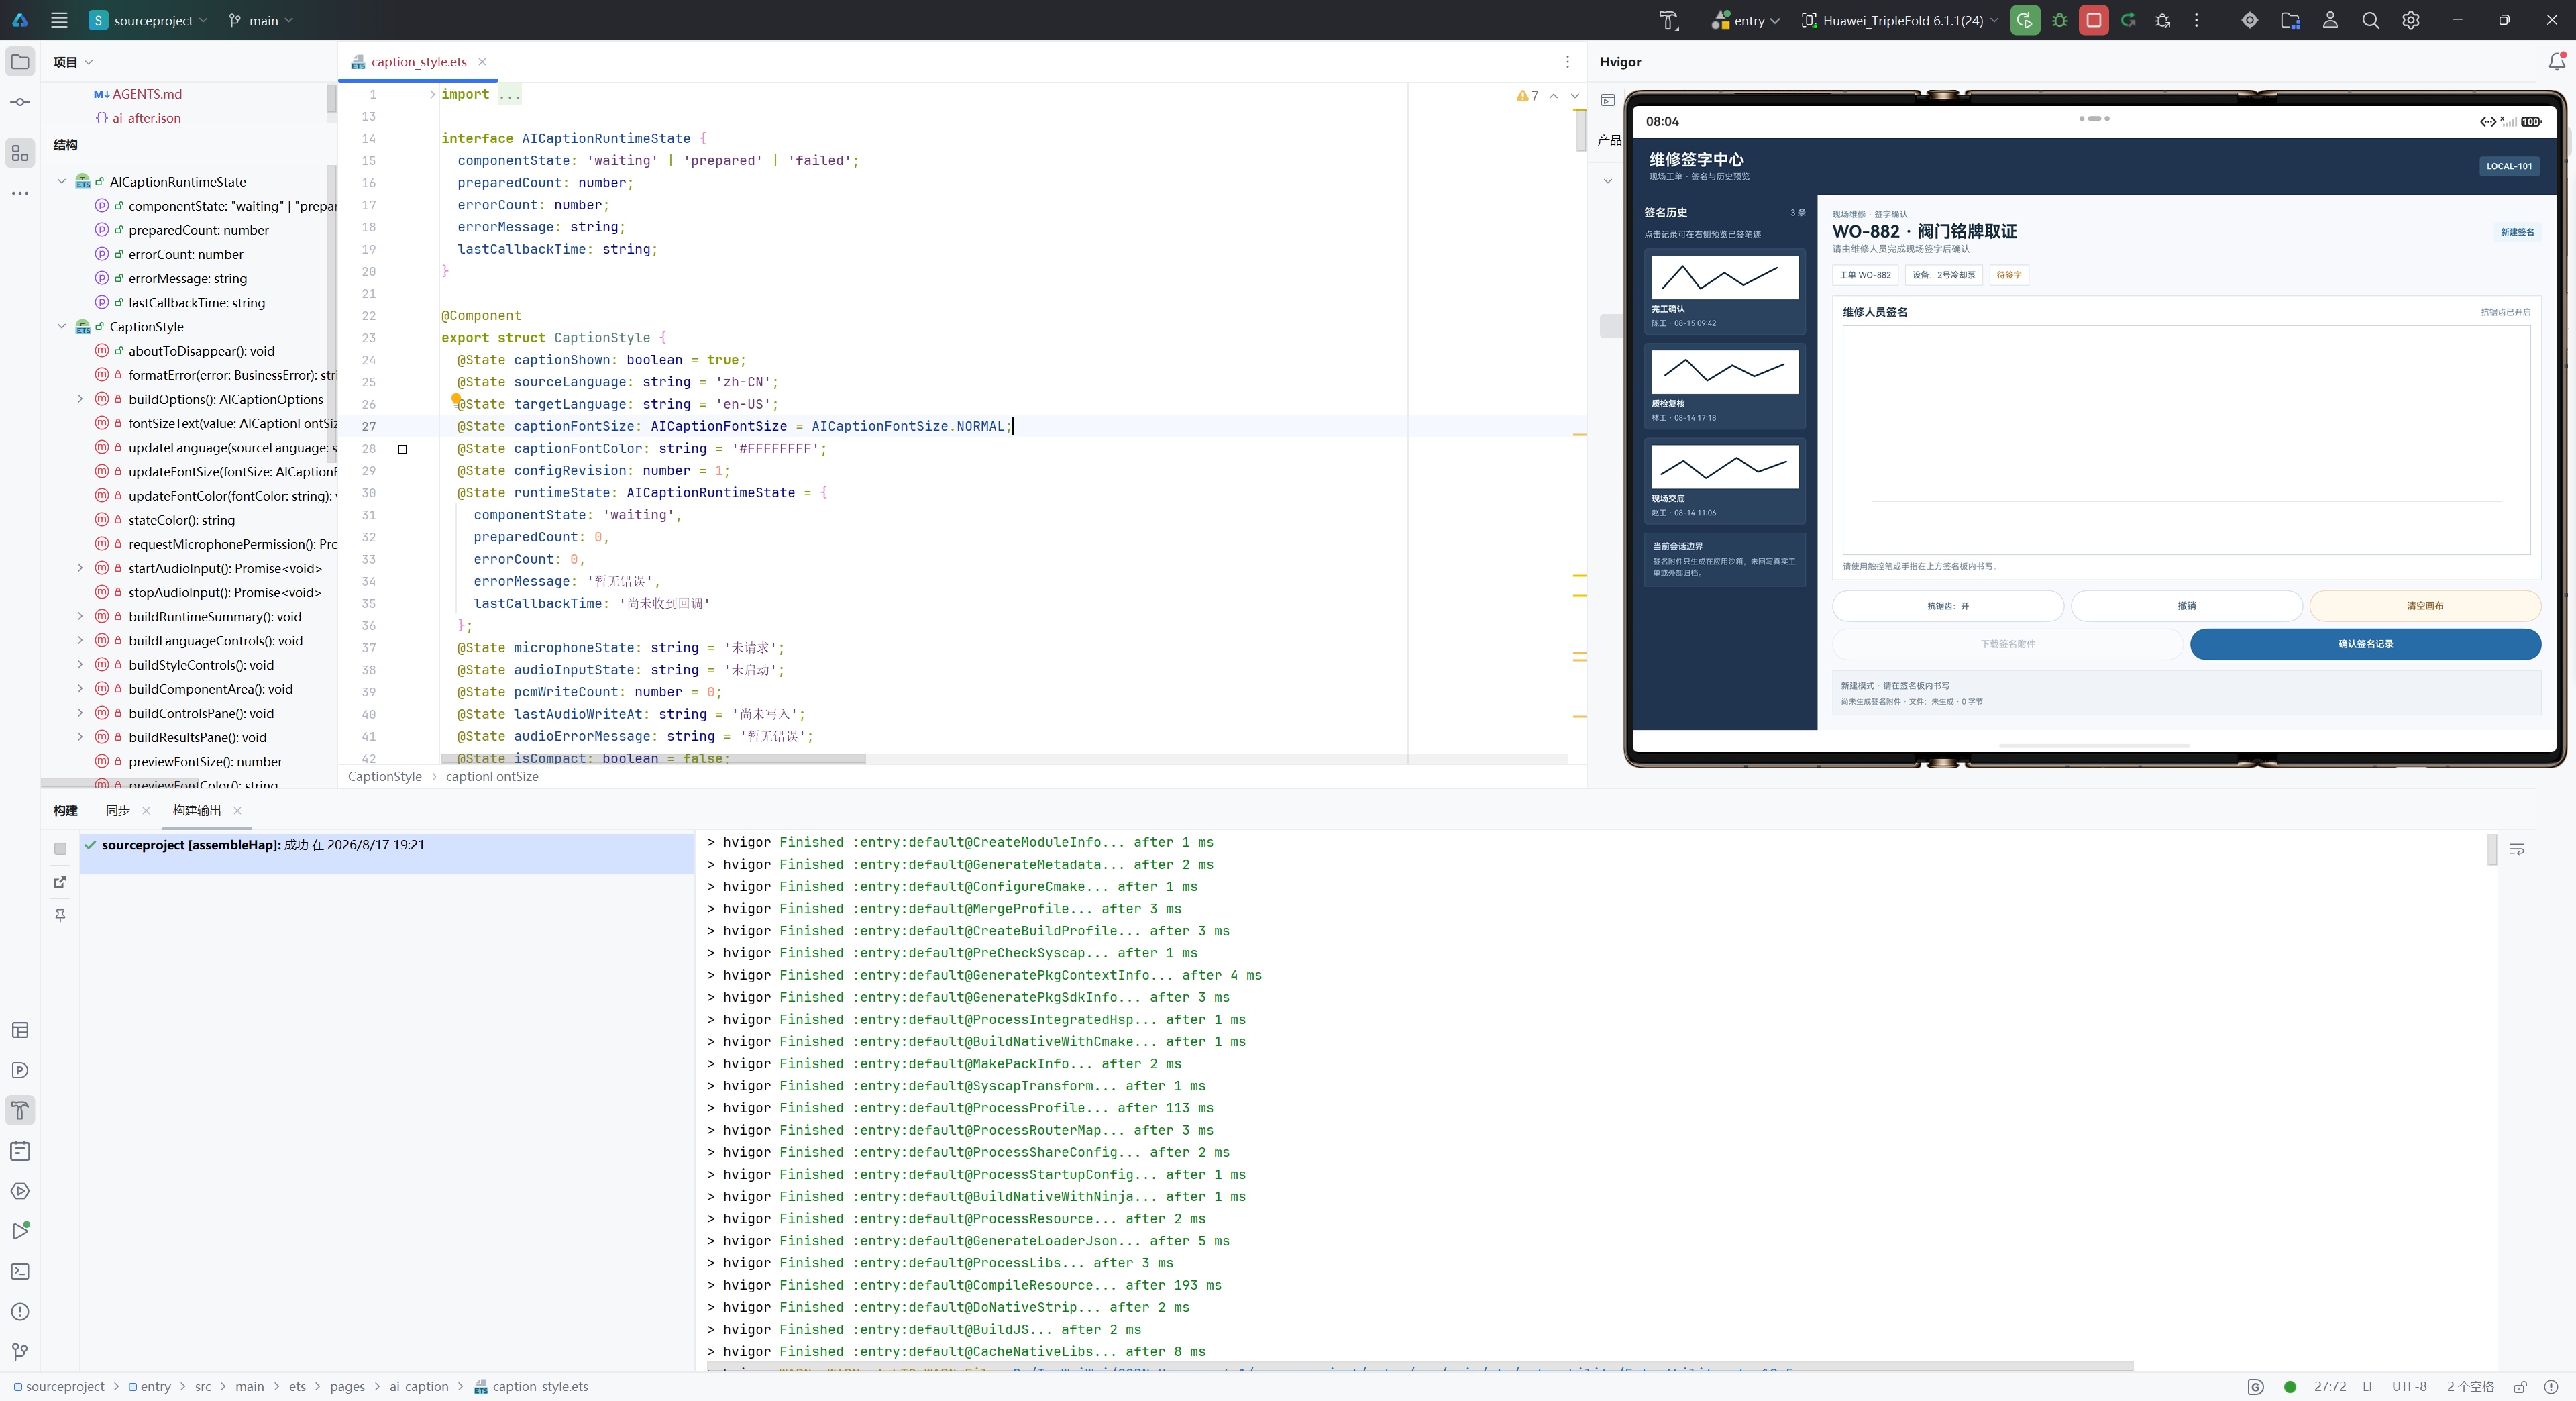
Task: Expand buildRuntimeSummary() structure node
Action: pos(80,617)
